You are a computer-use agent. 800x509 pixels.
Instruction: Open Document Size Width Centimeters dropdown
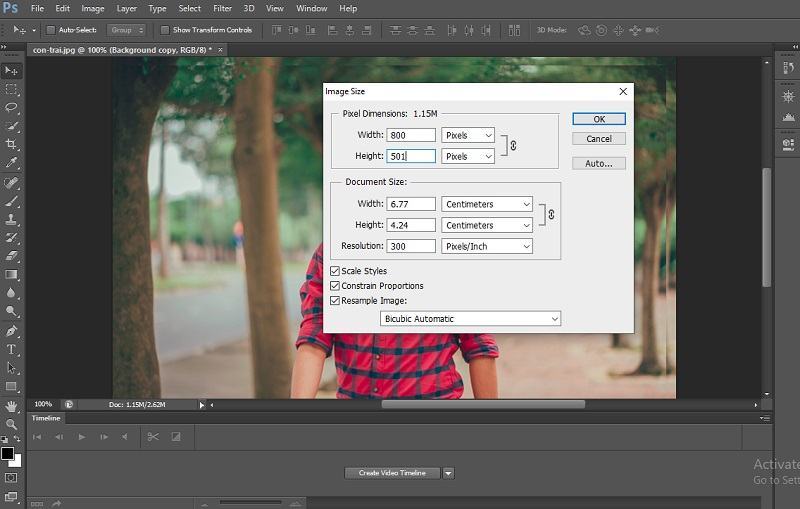[487, 204]
